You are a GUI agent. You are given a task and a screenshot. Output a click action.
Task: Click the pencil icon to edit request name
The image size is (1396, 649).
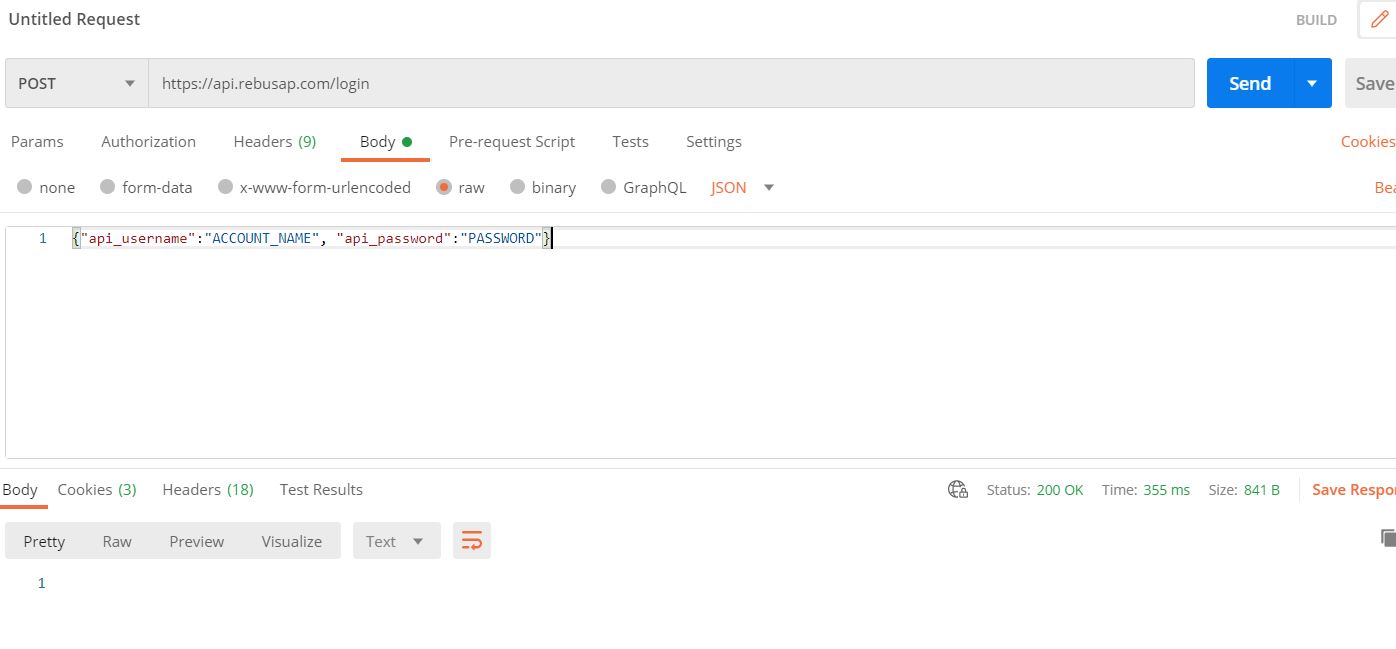click(x=1378, y=19)
